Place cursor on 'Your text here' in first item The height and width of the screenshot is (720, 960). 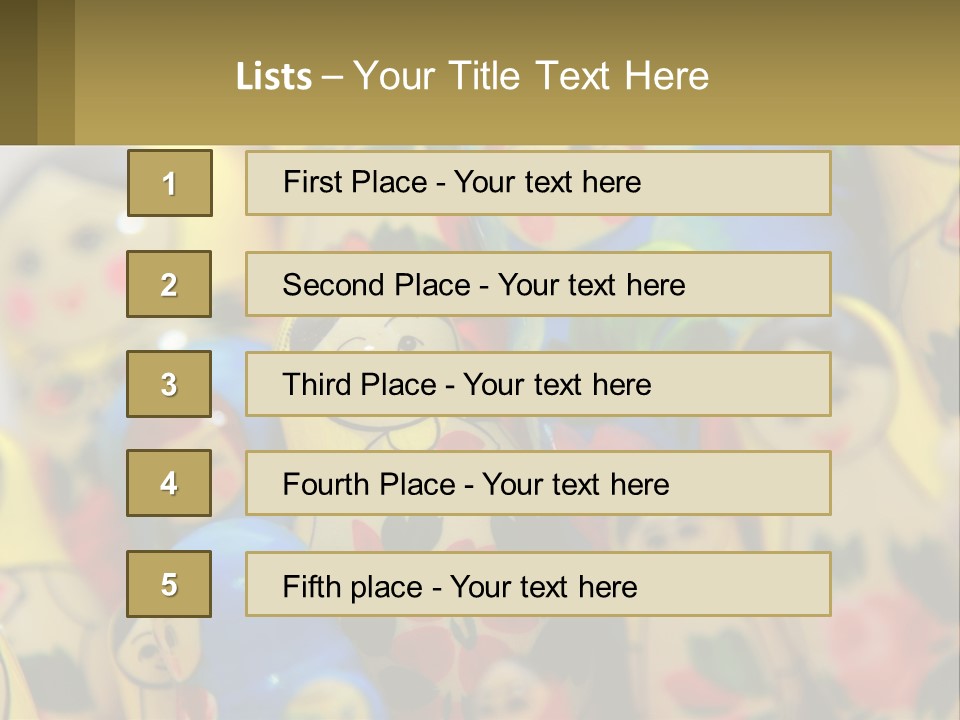[x=547, y=183]
